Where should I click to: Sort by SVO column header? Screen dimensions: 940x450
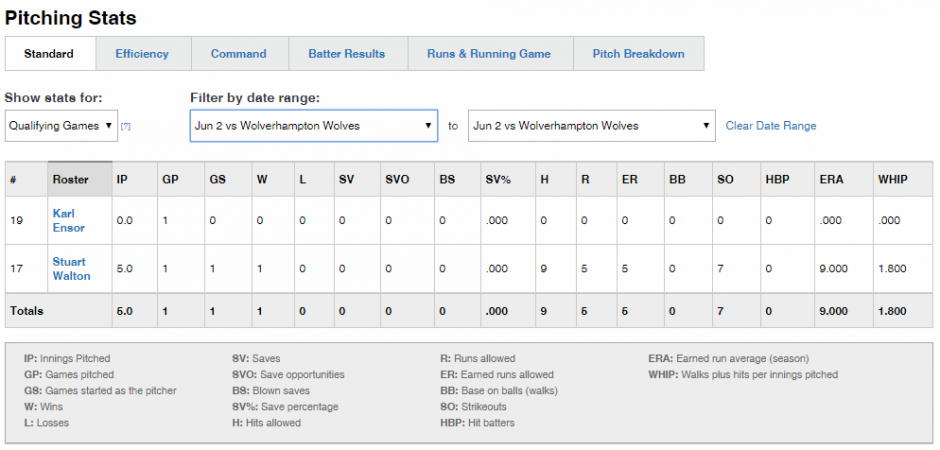[x=406, y=179]
